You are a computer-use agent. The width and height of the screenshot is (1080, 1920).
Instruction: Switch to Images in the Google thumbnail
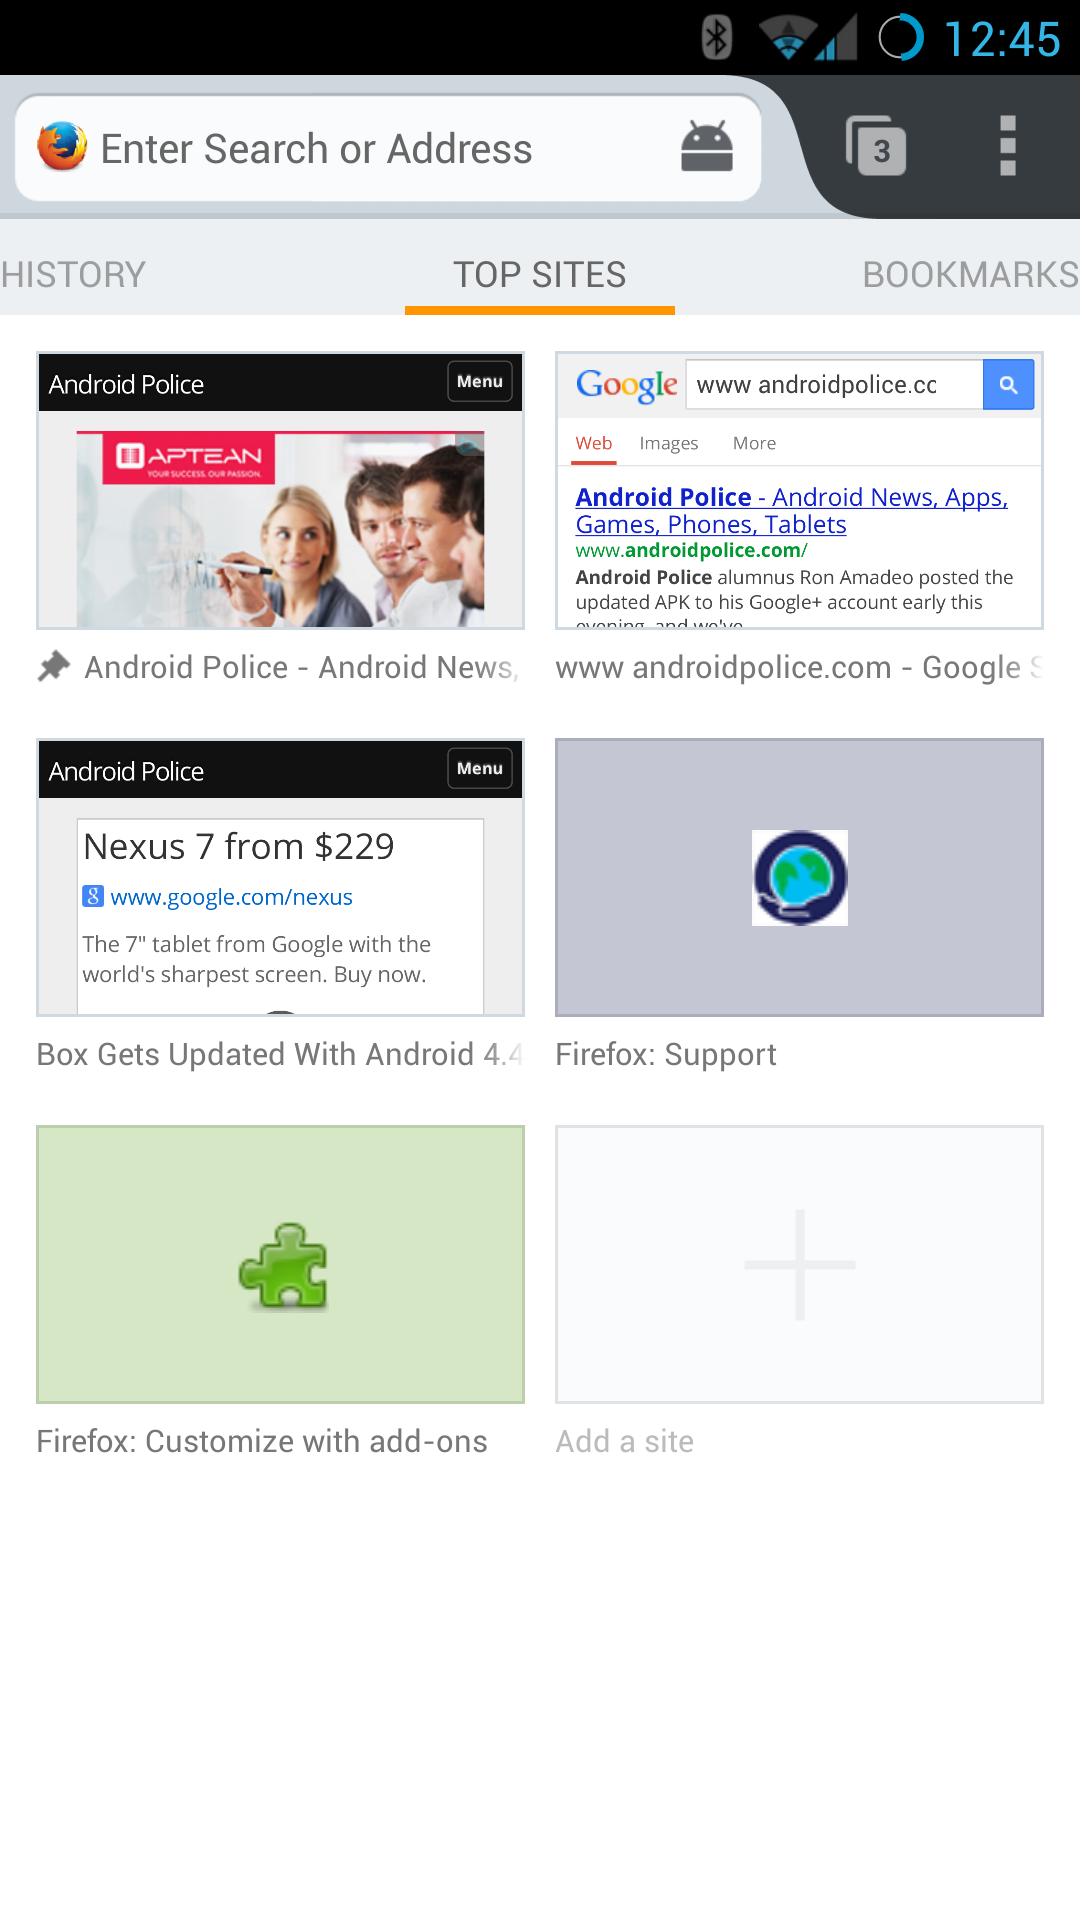[x=668, y=442]
